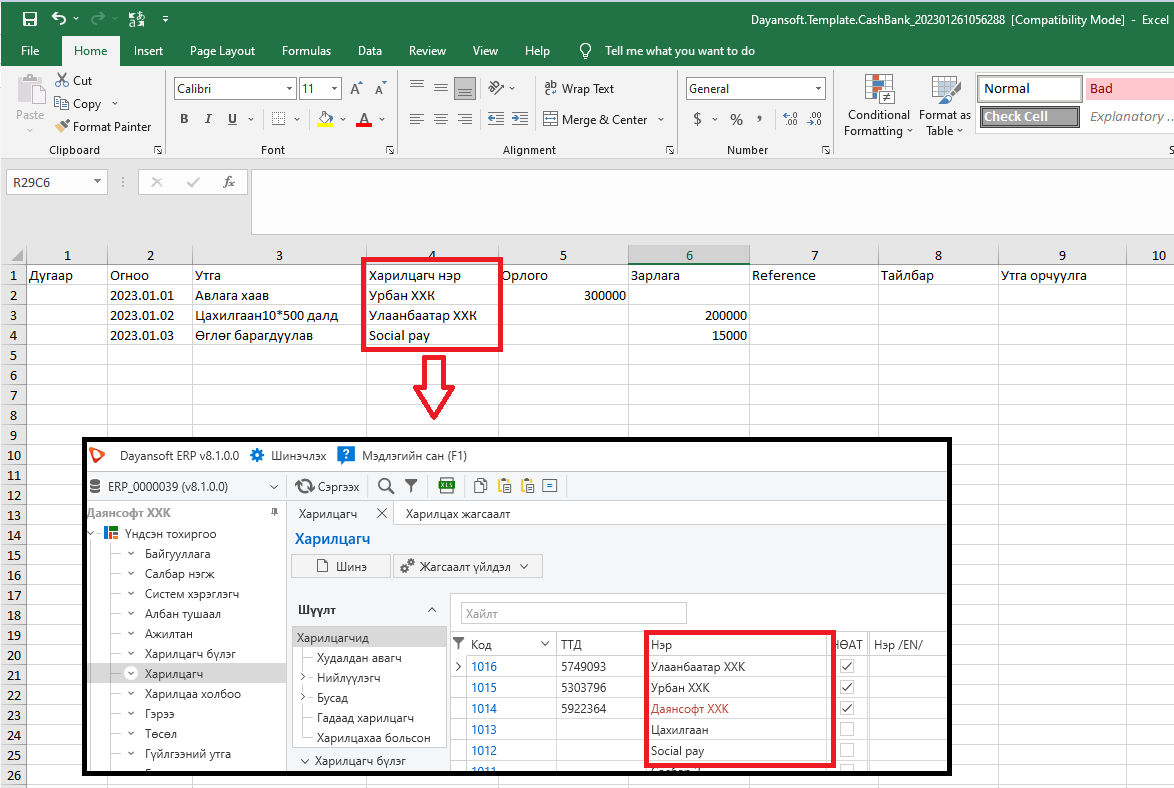Image resolution: width=1174 pixels, height=788 pixels.
Task: Open the font name dropdown
Action: click(x=290, y=88)
